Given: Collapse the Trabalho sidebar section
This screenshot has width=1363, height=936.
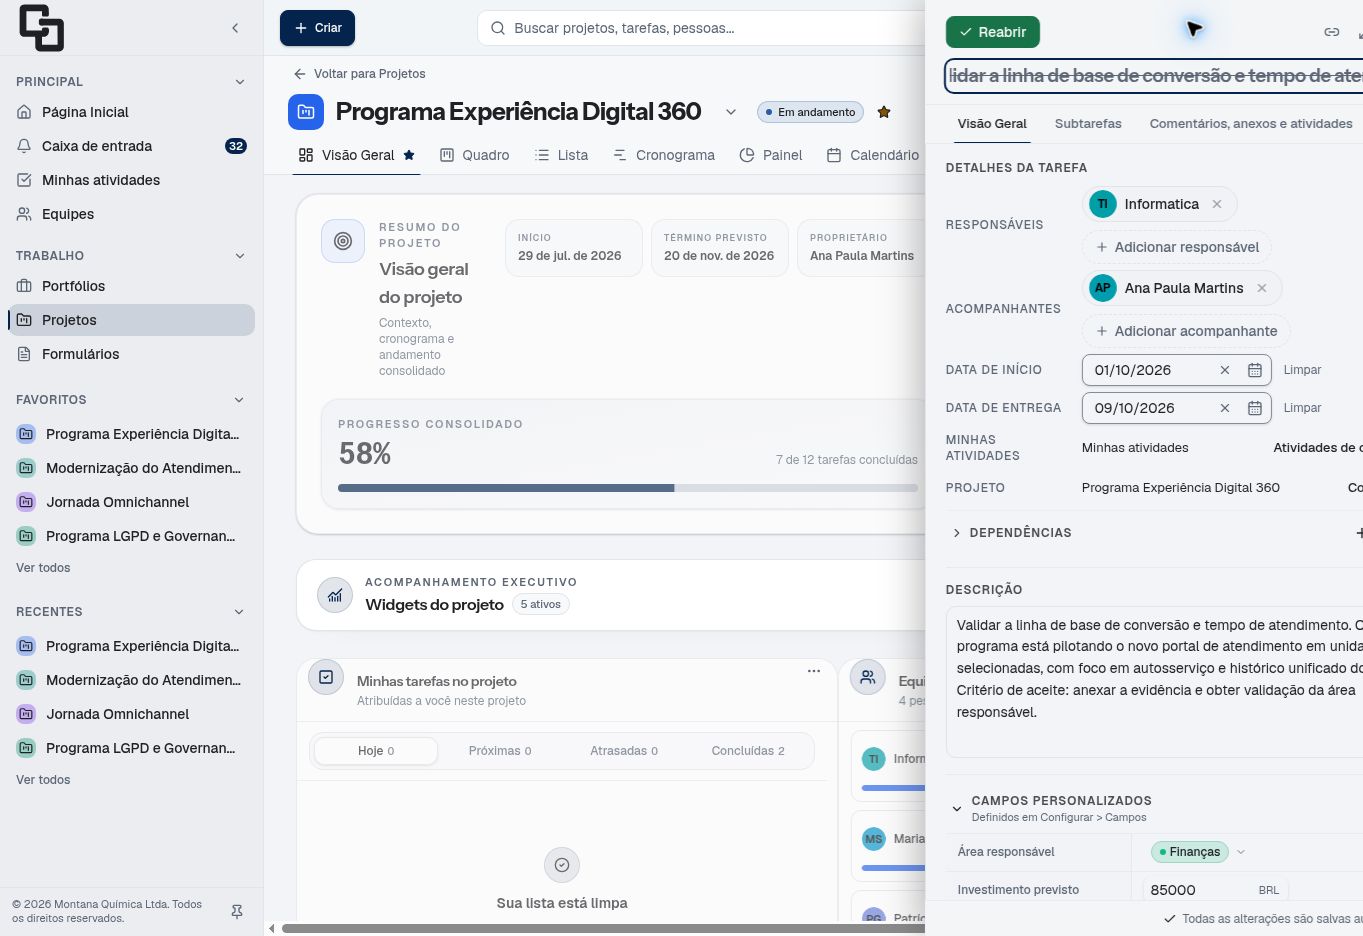Looking at the screenshot, I should pos(240,256).
